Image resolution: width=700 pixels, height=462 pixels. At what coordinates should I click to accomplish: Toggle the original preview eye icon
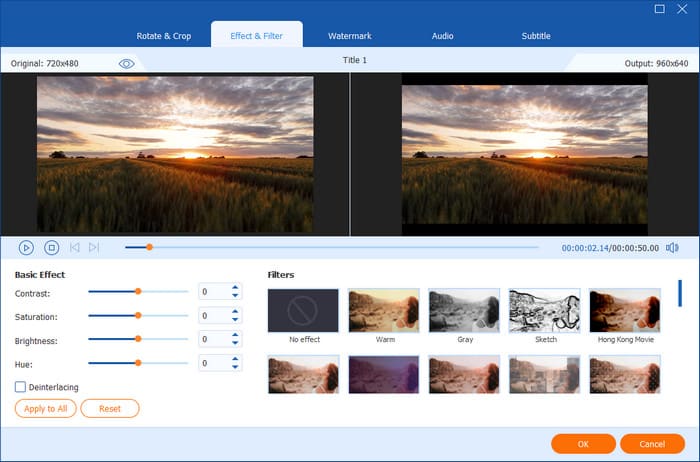coord(127,63)
